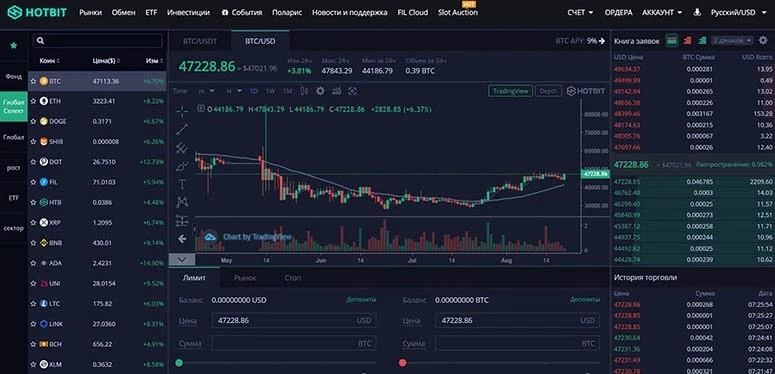
Task: Select the Text annotation tool
Action: tap(182, 184)
